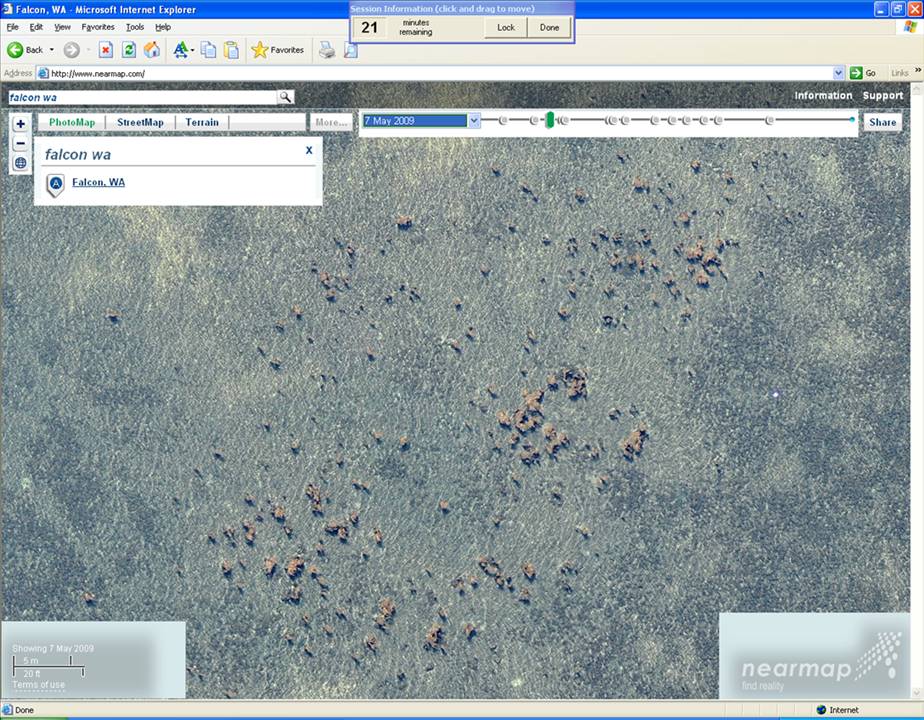Click the Share button
924x720 pixels.
[x=882, y=122]
